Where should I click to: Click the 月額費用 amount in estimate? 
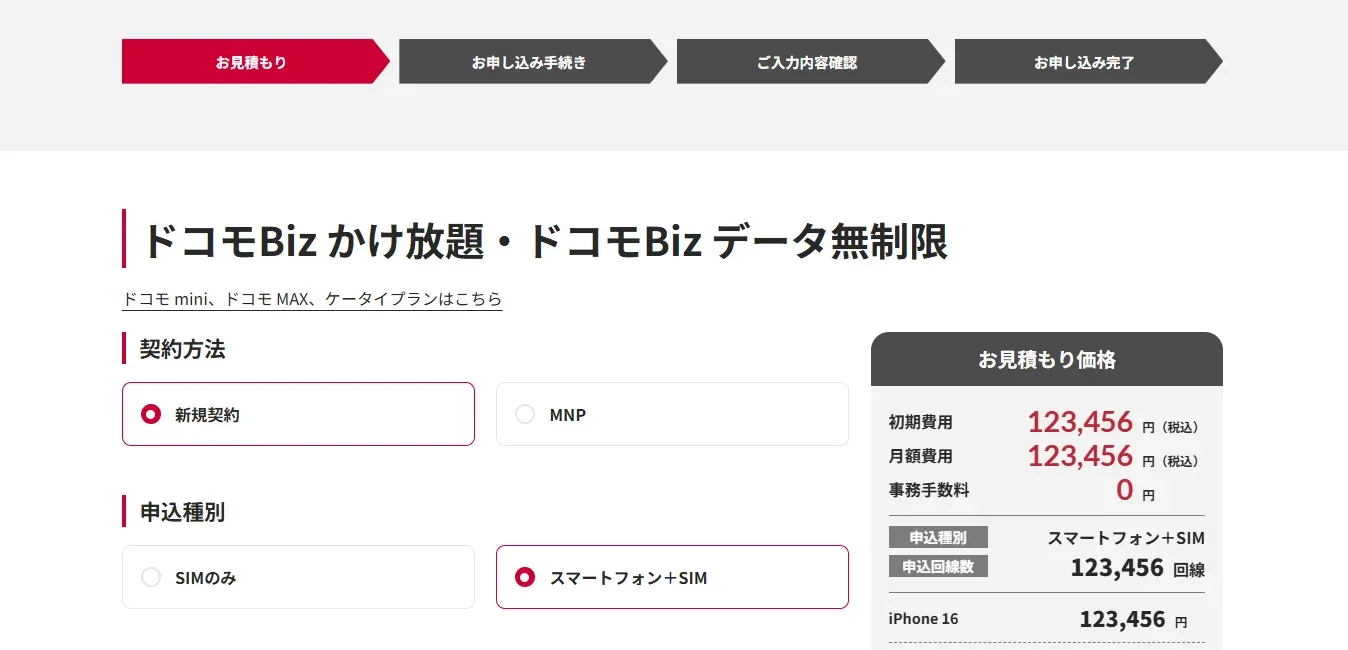[1080, 456]
